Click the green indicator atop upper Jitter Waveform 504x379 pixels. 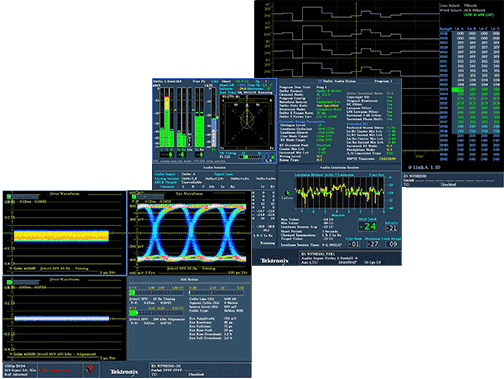coord(9,197)
